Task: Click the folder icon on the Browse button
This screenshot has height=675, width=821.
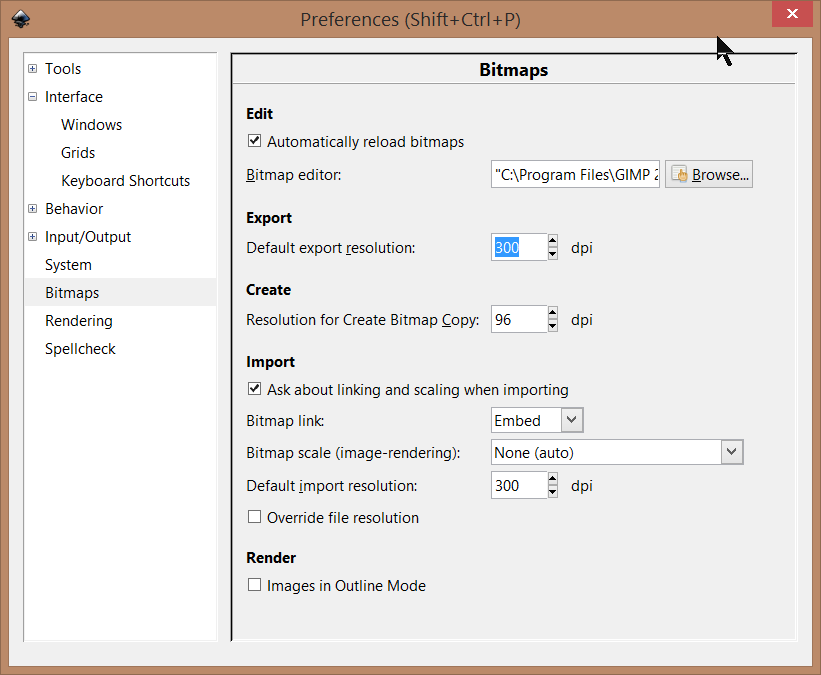Action: (678, 173)
